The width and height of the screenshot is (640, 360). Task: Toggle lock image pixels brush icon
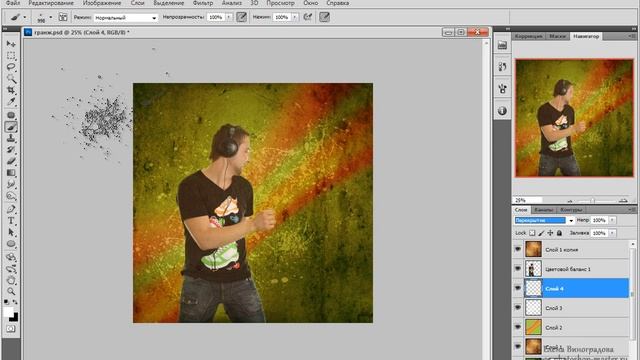(541, 233)
